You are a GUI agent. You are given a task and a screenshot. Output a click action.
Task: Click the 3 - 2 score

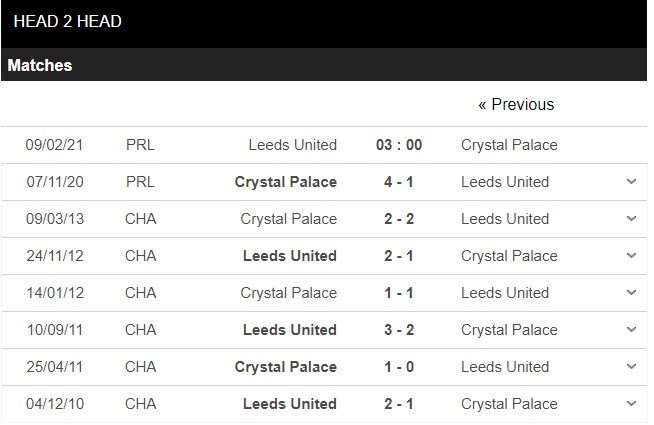(x=399, y=330)
